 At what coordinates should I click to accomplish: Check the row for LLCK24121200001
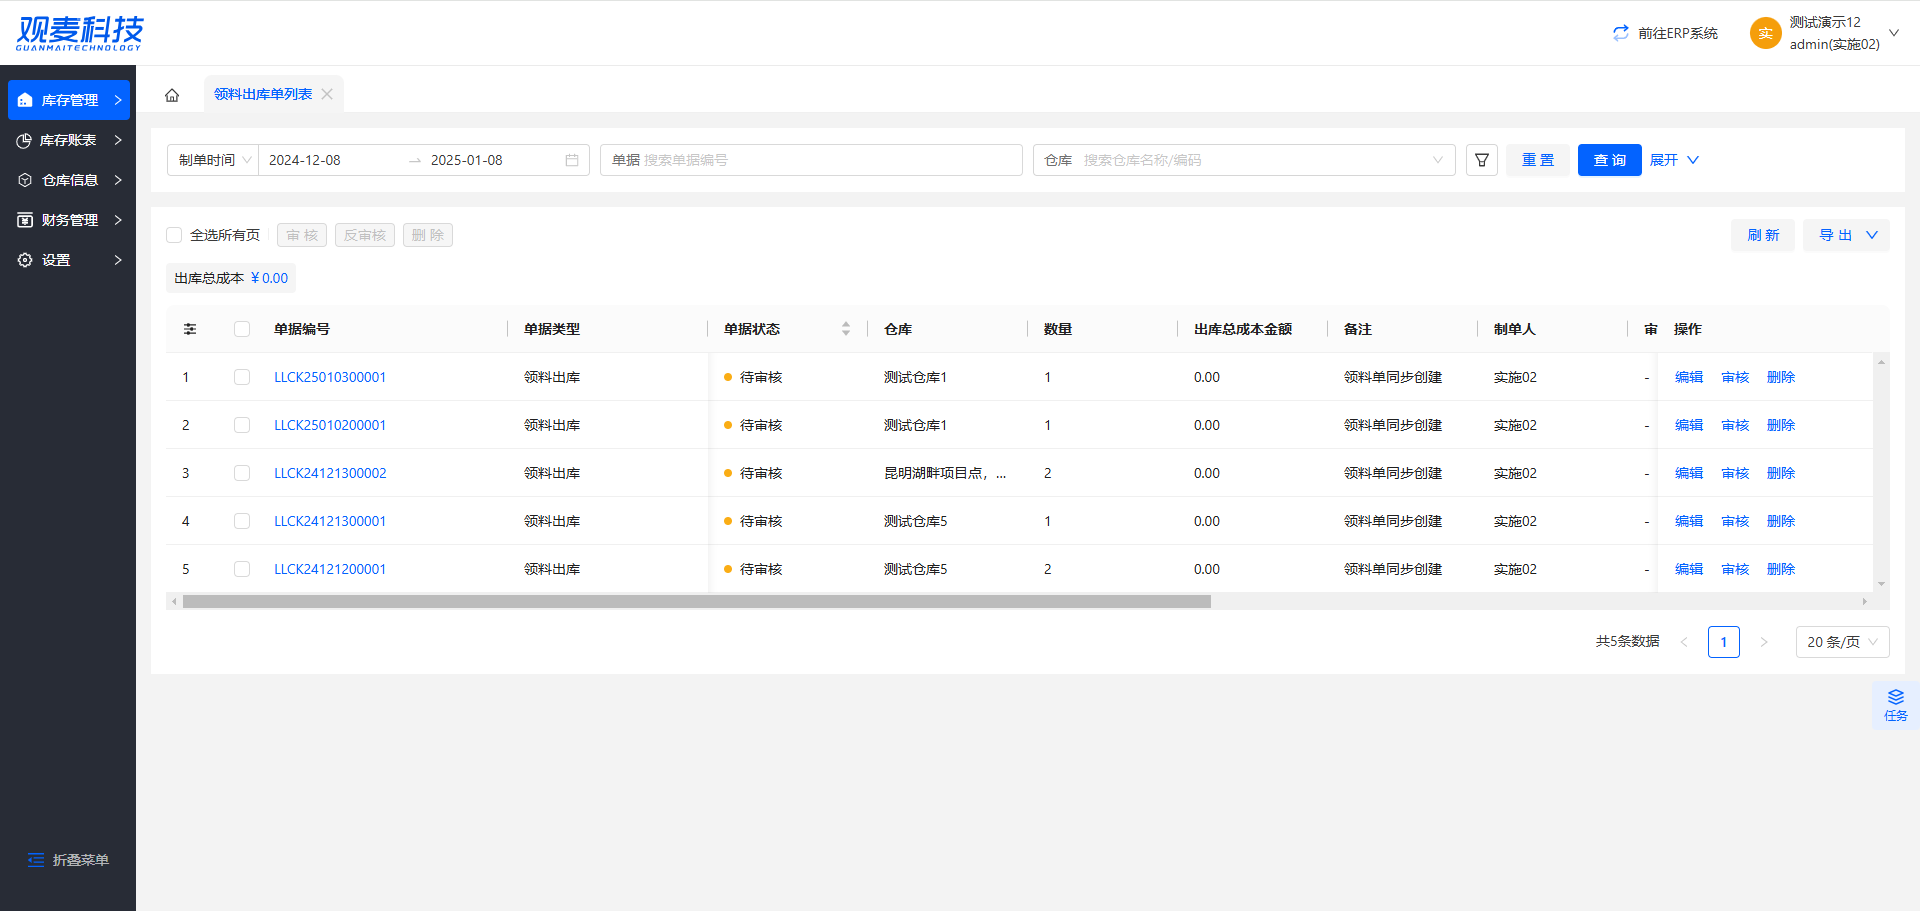click(242, 569)
